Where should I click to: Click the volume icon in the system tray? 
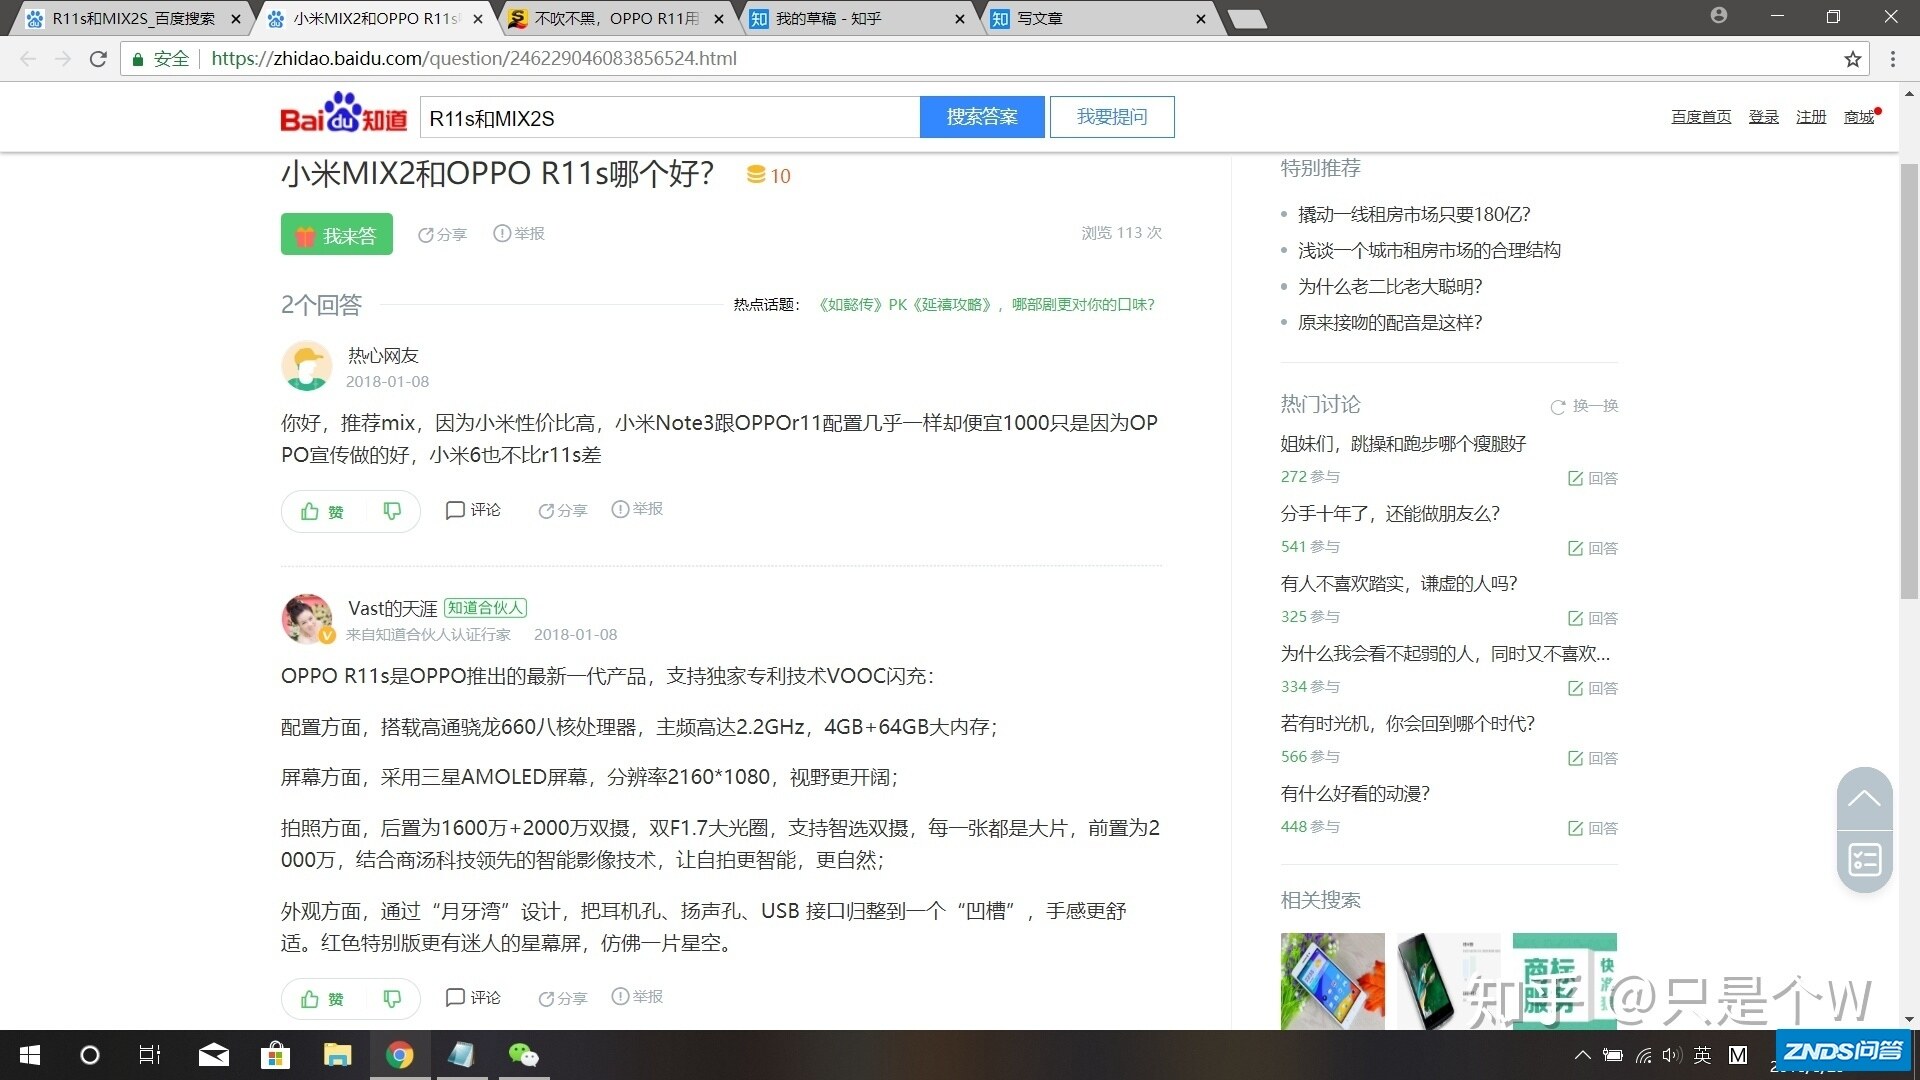(1671, 1055)
